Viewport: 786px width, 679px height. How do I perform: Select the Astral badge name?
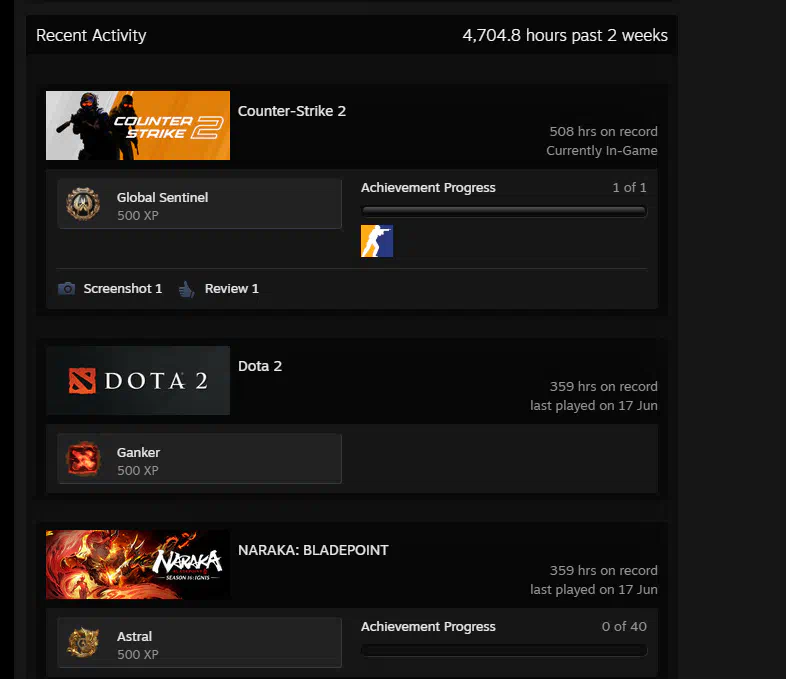point(134,636)
